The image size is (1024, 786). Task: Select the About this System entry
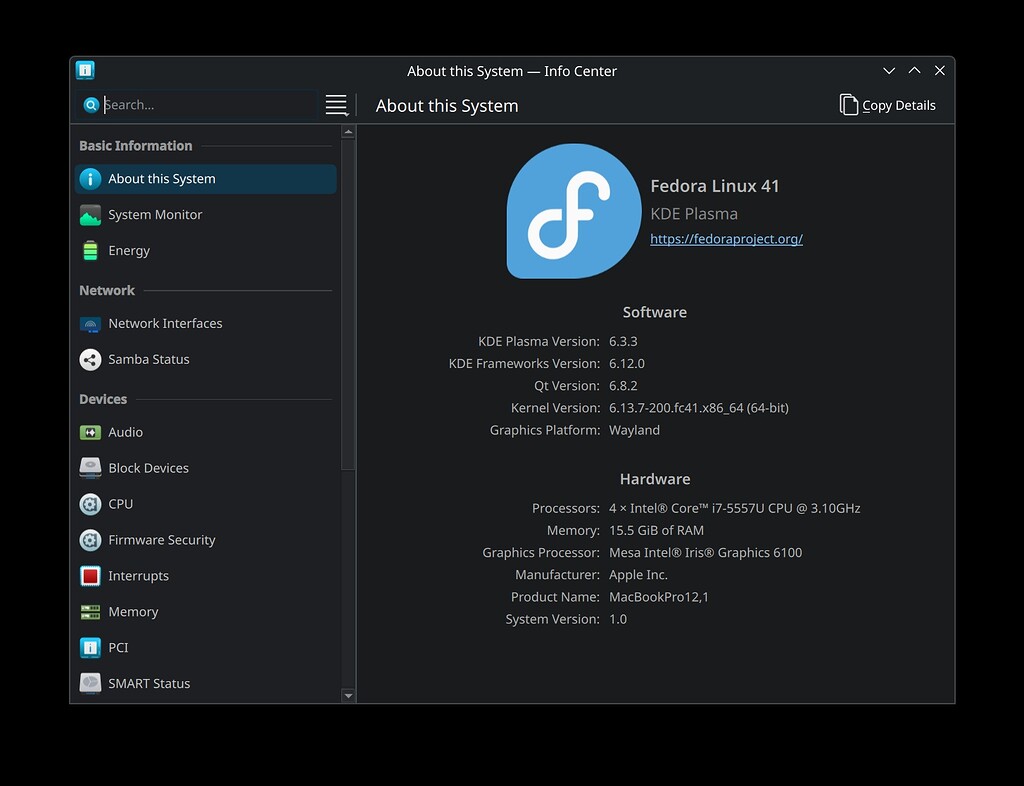tap(160, 178)
